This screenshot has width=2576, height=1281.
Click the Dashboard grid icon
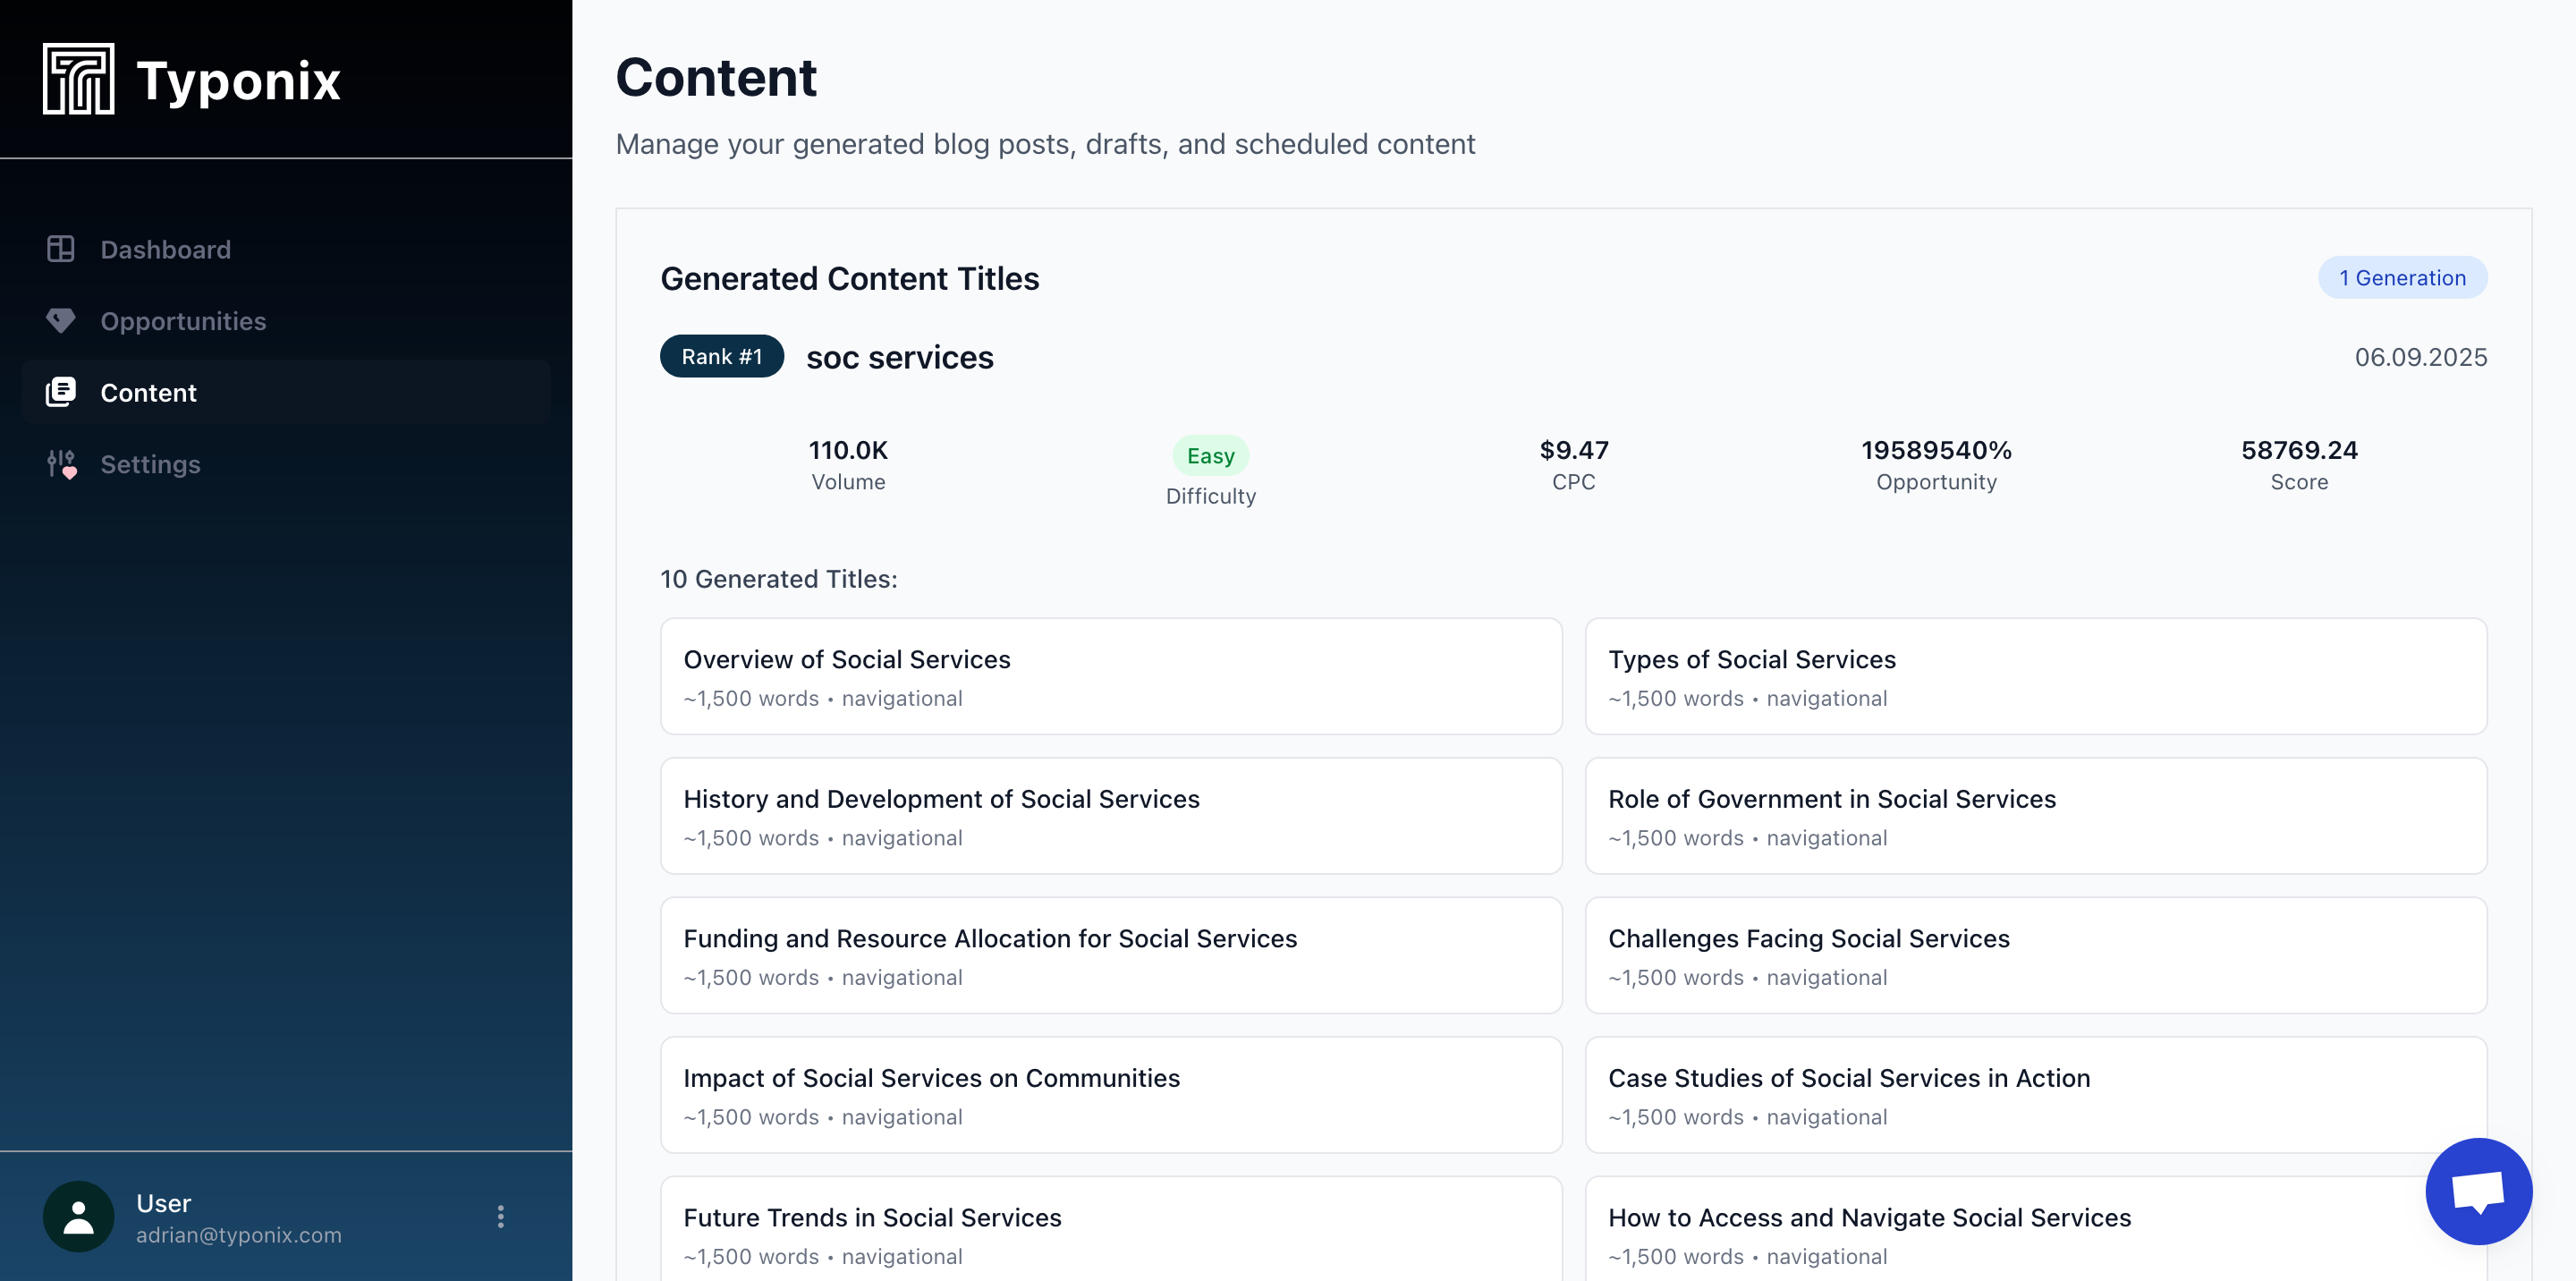click(x=61, y=249)
